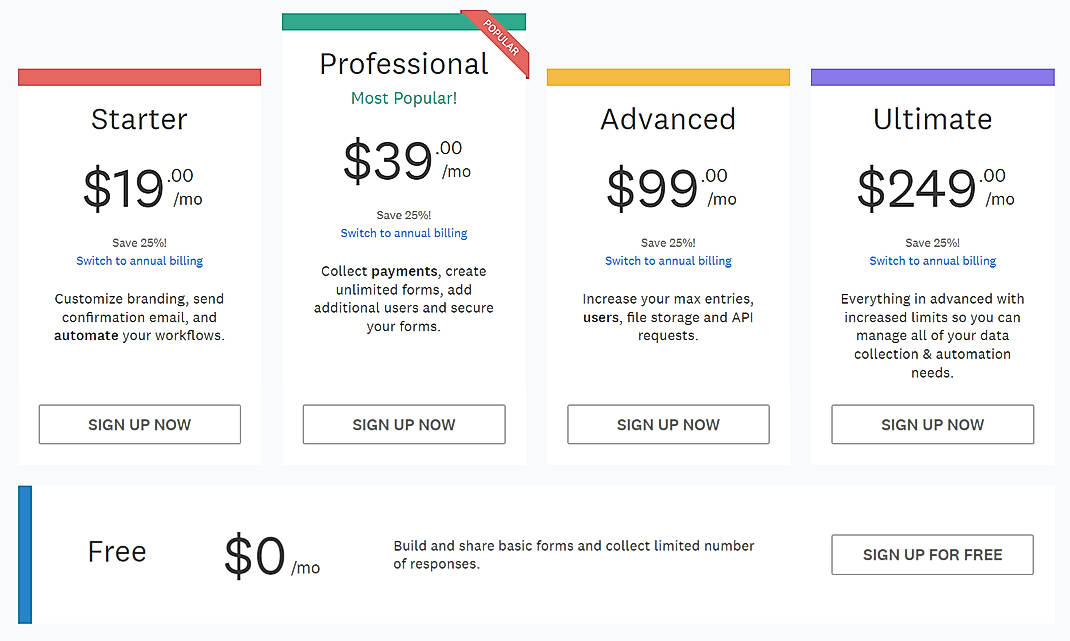Click Sign Up Now for the Ultimate plan
The height and width of the screenshot is (641, 1070).
click(x=931, y=424)
